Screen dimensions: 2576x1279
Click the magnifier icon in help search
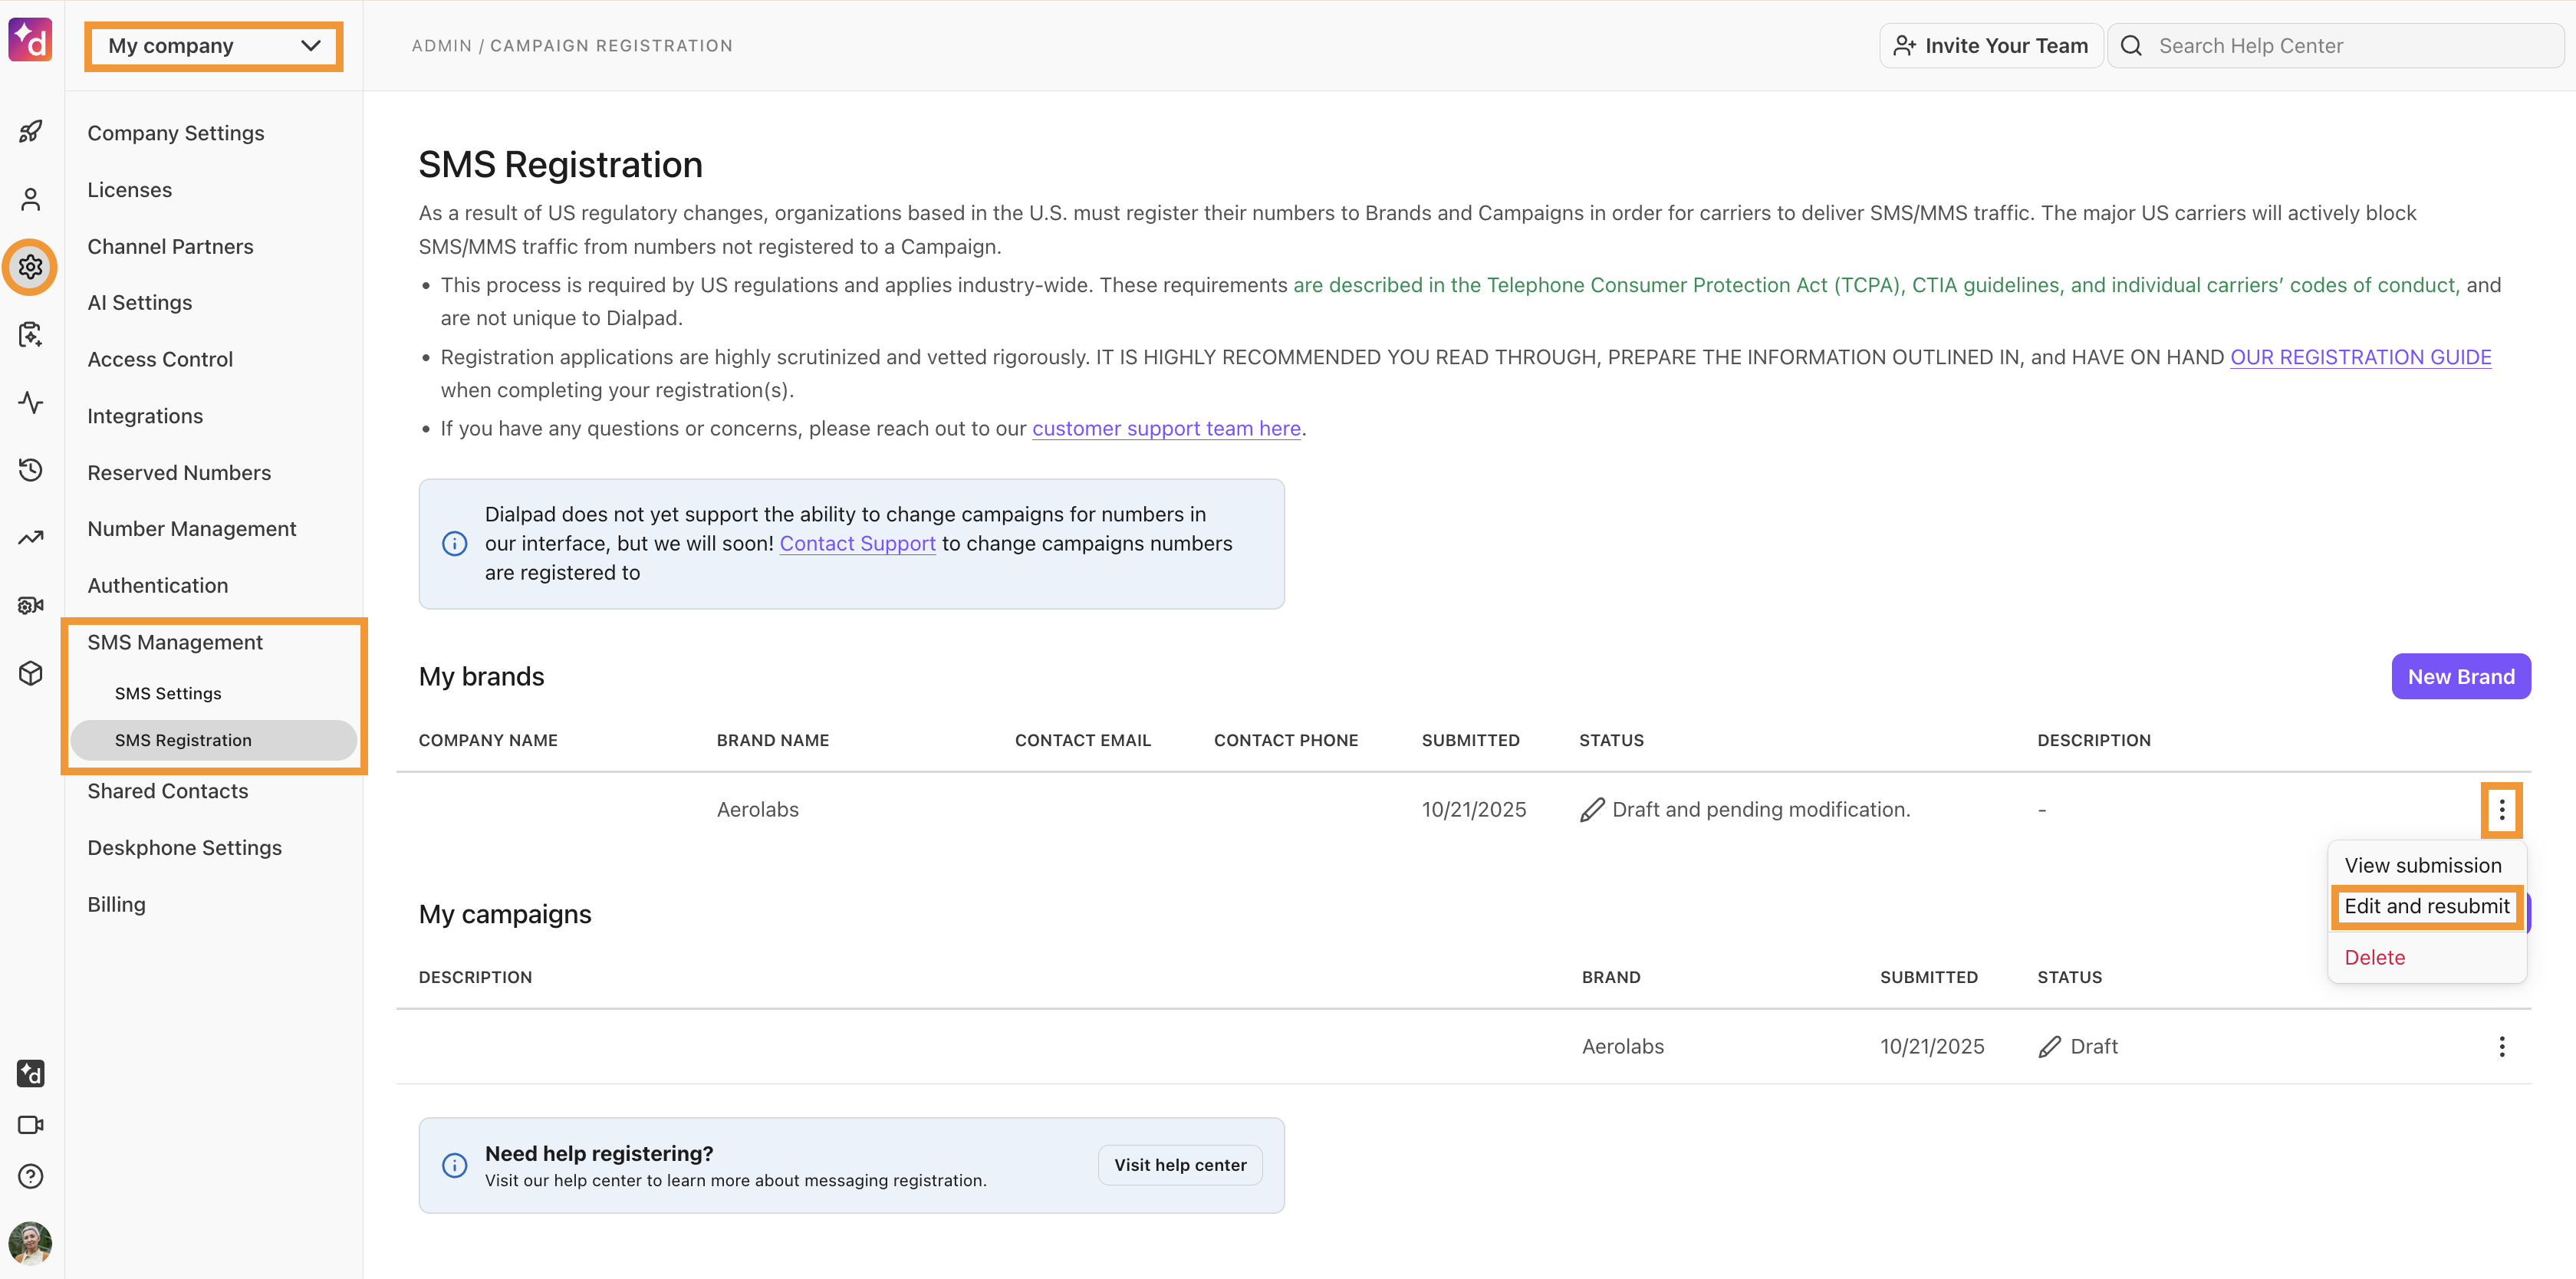[x=2131, y=46]
